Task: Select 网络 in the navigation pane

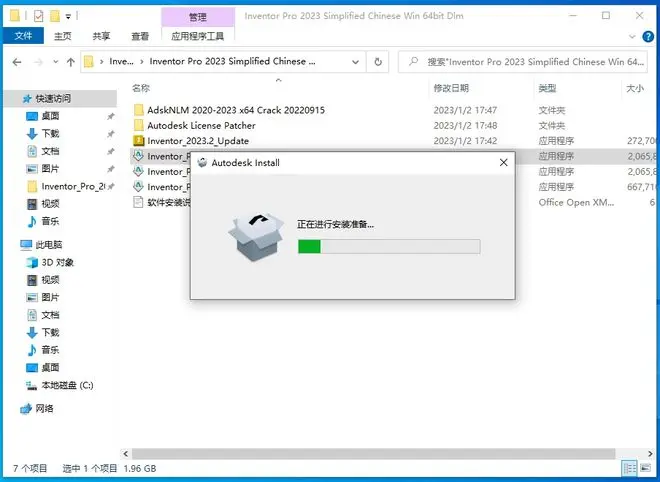Action: tap(44, 408)
